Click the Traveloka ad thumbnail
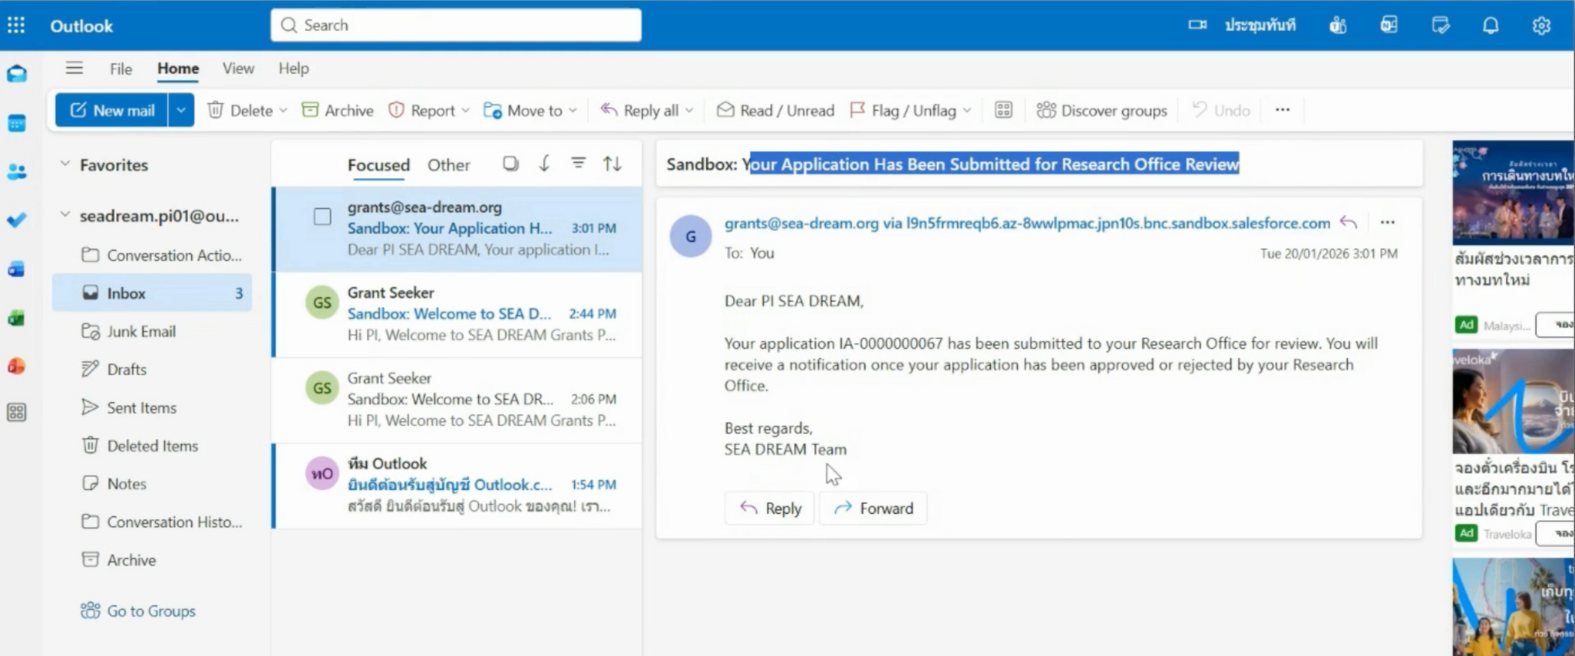Image resolution: width=1575 pixels, height=656 pixels. click(1513, 401)
